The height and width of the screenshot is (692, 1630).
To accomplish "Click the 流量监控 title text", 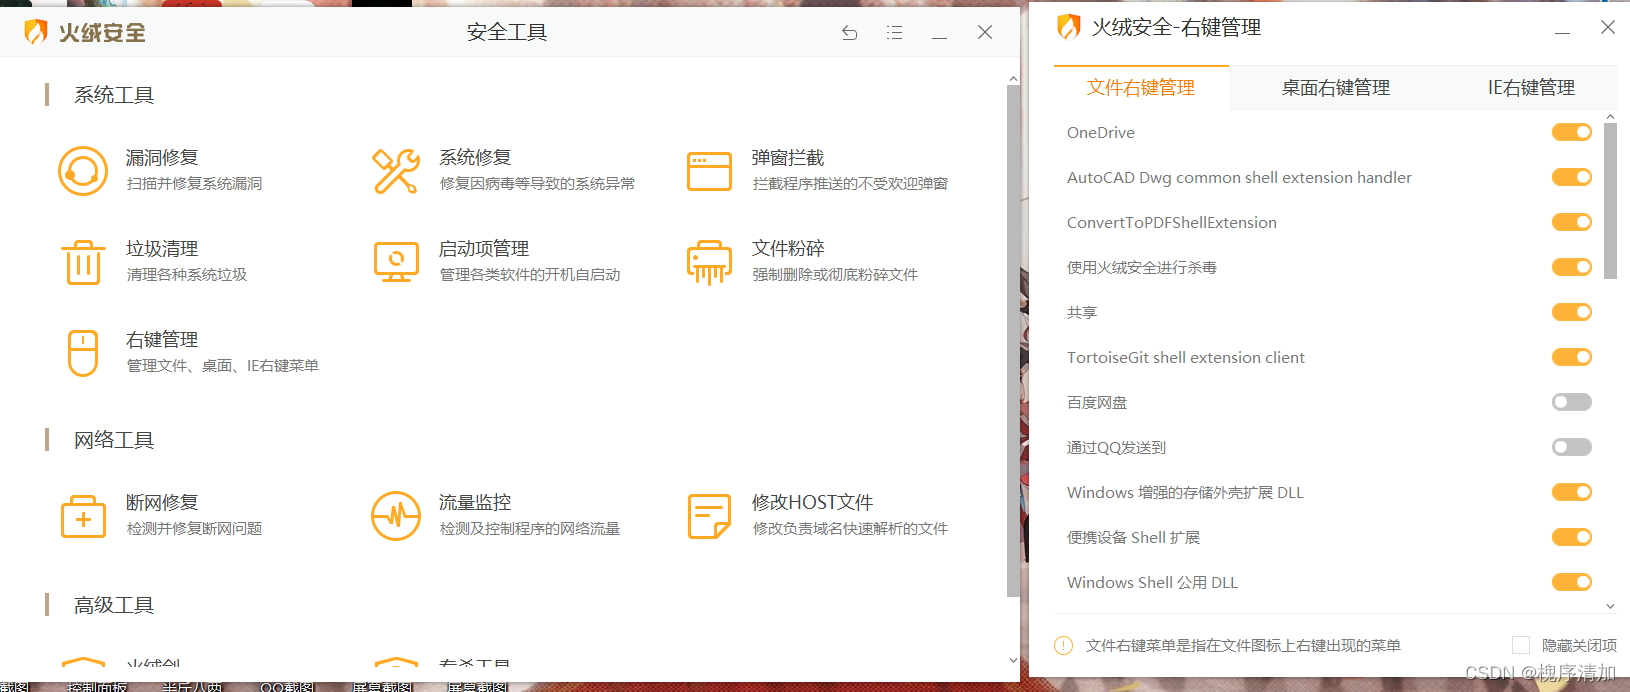I will coord(475,503).
